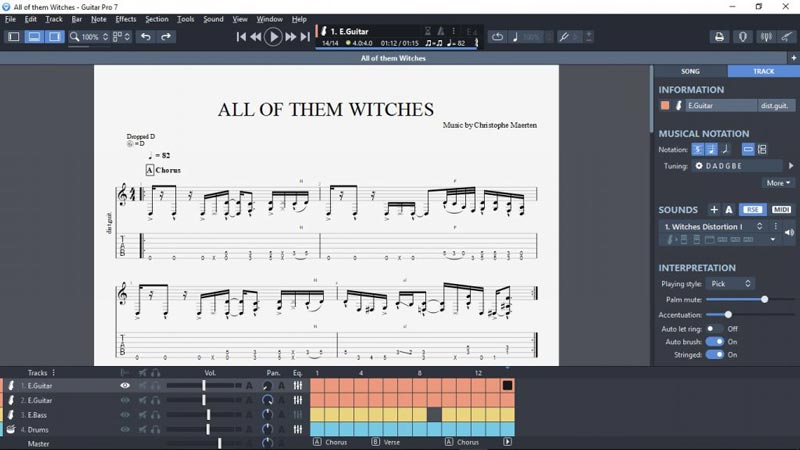Show E.Bass track with eye icon
This screenshot has height=450, width=800.
pos(125,415)
